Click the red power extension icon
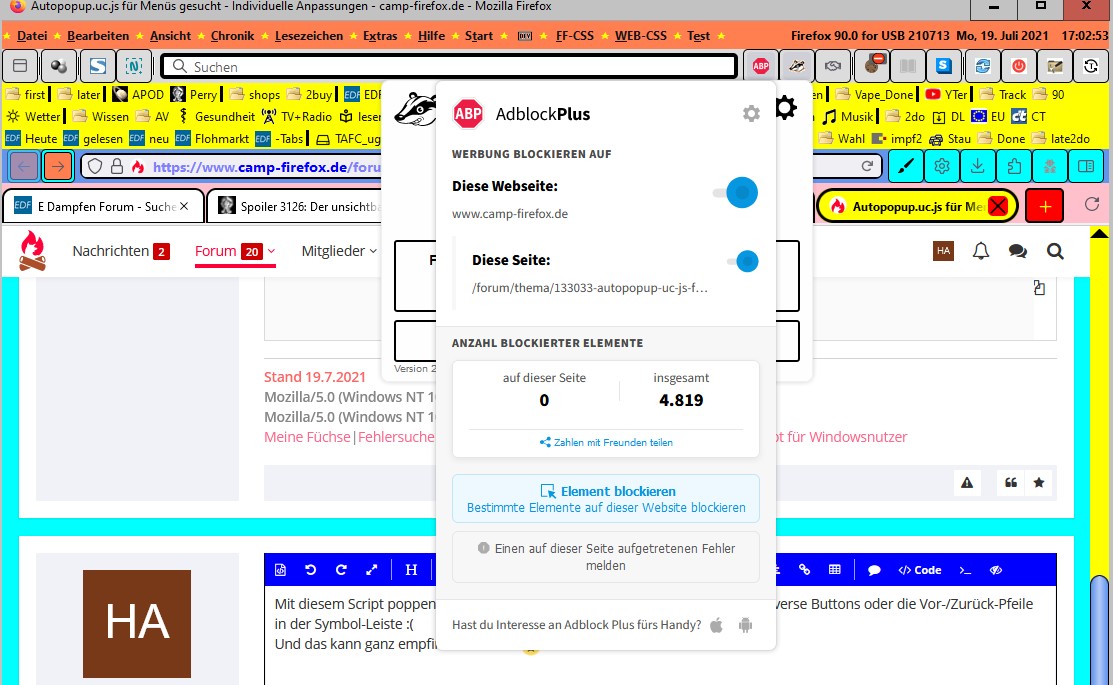 tap(1019, 67)
